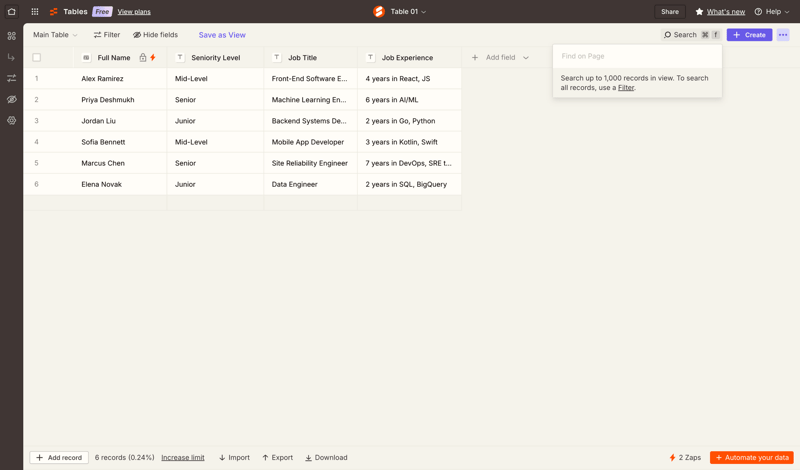Open the Filter options
Screen dimensions: 800x470
[x=107, y=35]
